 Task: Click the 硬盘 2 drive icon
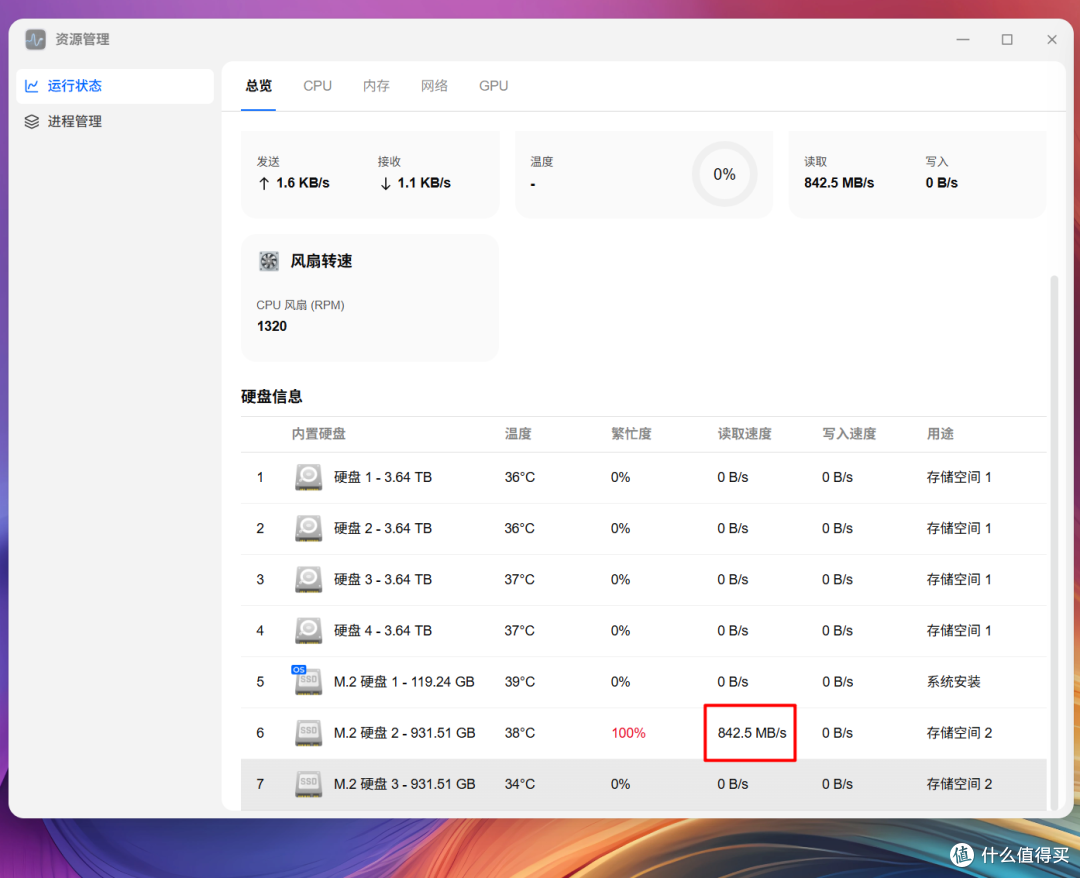(309, 528)
